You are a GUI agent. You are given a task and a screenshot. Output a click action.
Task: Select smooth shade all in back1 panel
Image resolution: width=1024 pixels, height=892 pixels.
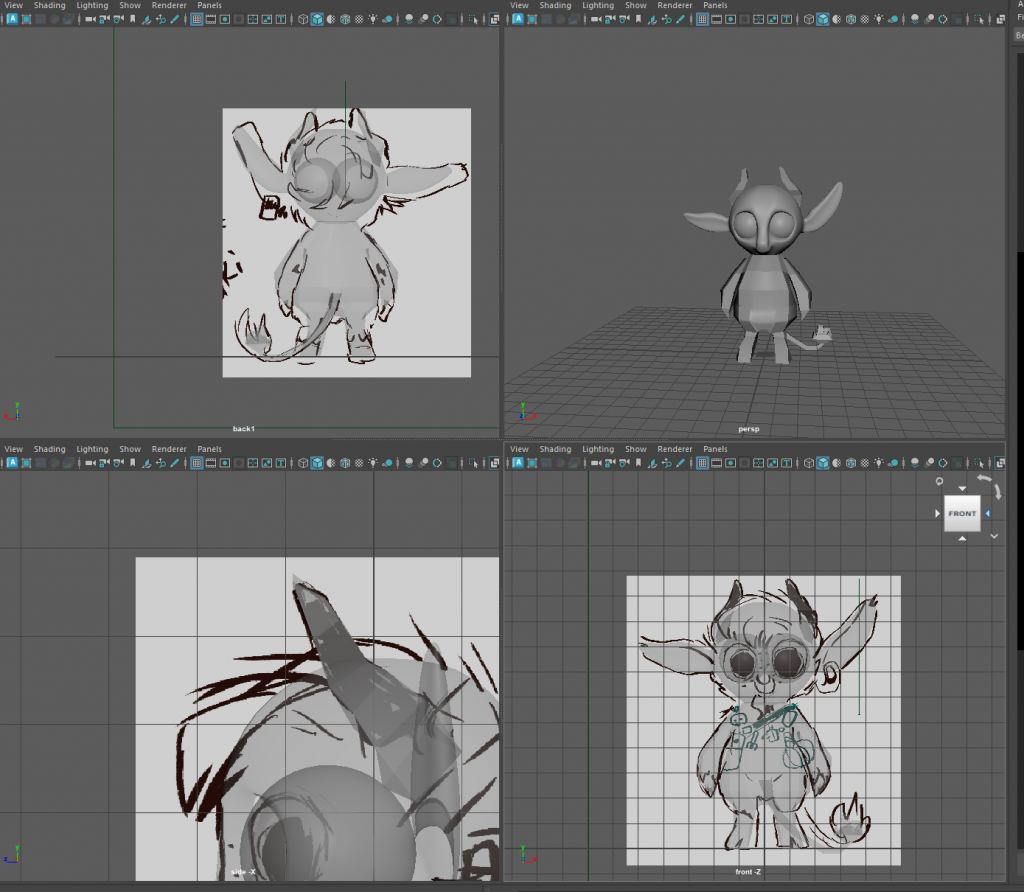point(316,19)
